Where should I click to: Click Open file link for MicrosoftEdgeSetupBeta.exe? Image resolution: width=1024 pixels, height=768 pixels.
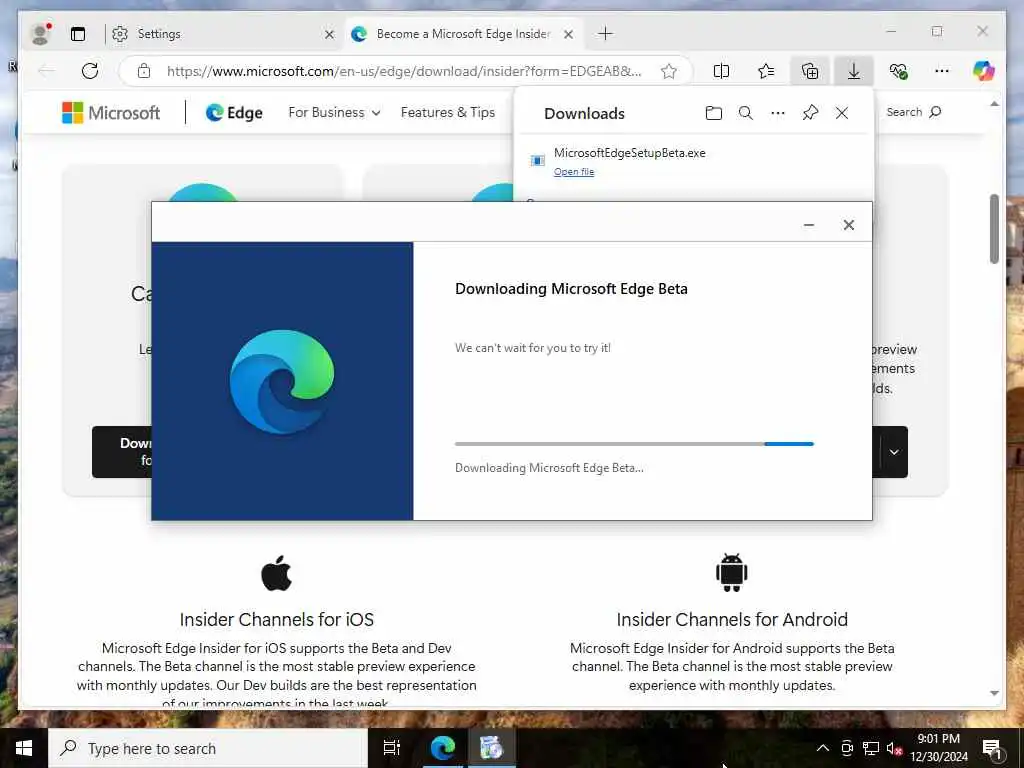point(574,172)
